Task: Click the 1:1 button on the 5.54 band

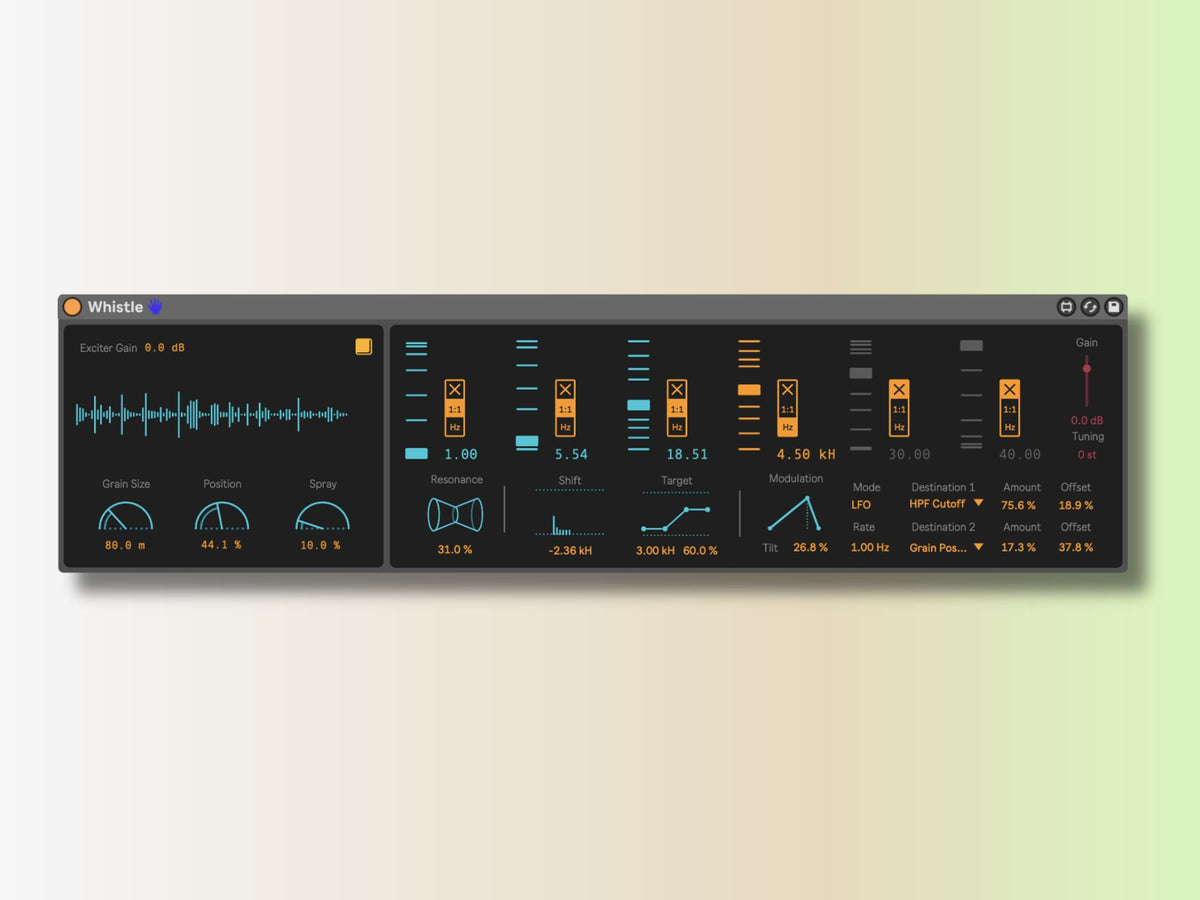Action: point(566,409)
